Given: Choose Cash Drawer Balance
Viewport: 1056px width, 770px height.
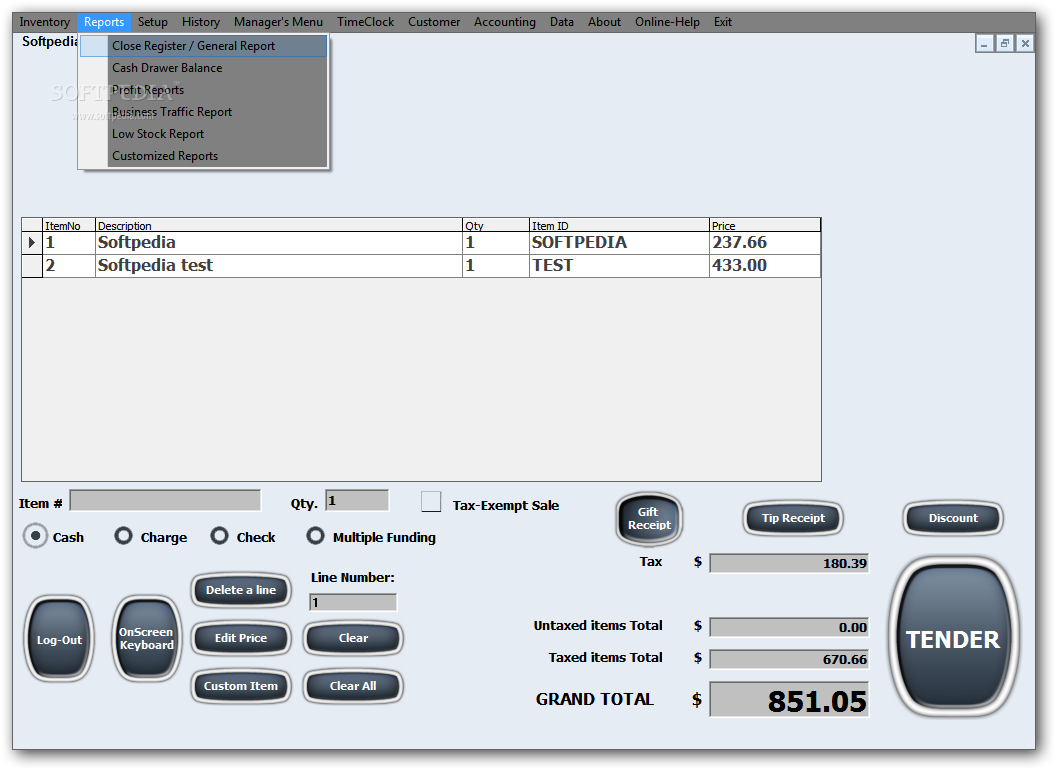Looking at the screenshot, I should click(203, 68).
